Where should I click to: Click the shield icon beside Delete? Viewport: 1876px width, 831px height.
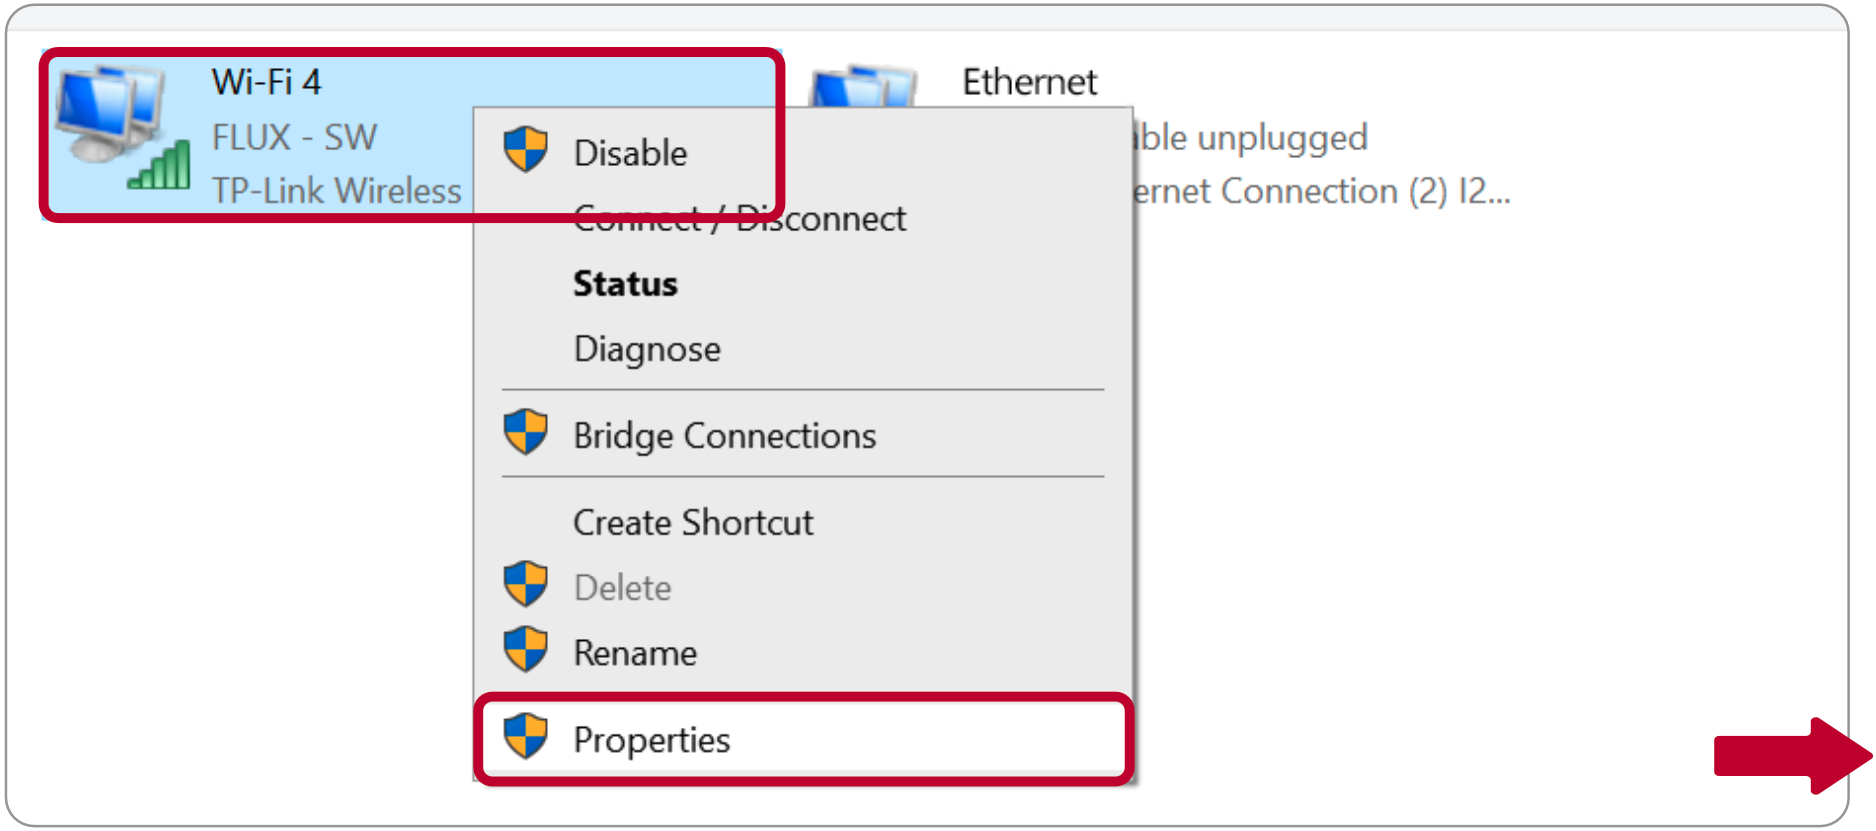coord(525,584)
